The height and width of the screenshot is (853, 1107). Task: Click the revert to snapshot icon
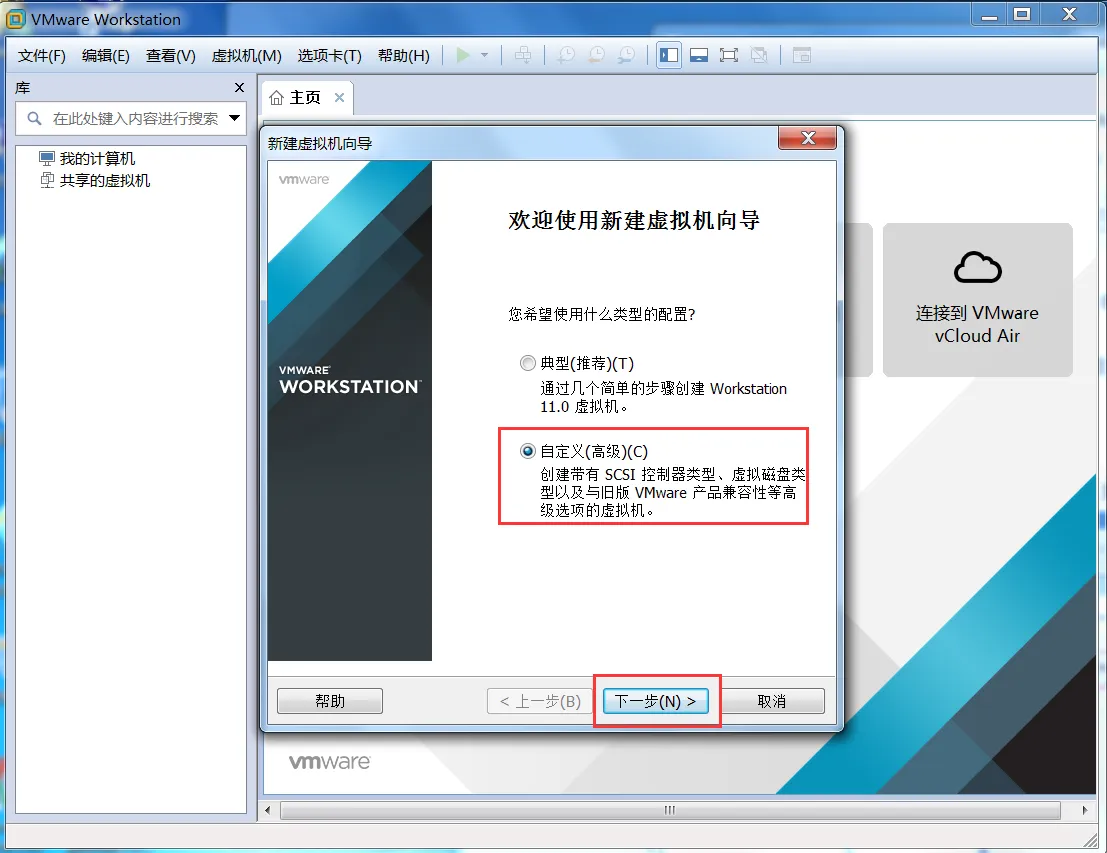pyautogui.click(x=597, y=55)
